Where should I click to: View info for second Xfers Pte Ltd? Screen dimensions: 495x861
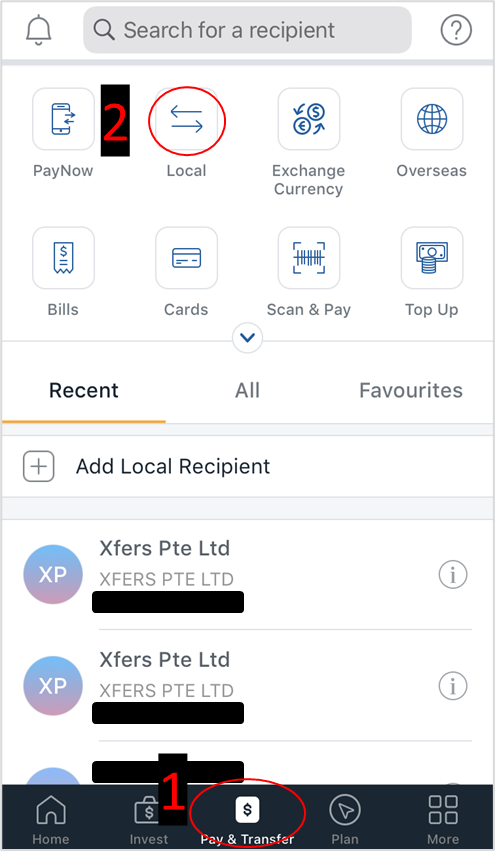[x=453, y=686]
